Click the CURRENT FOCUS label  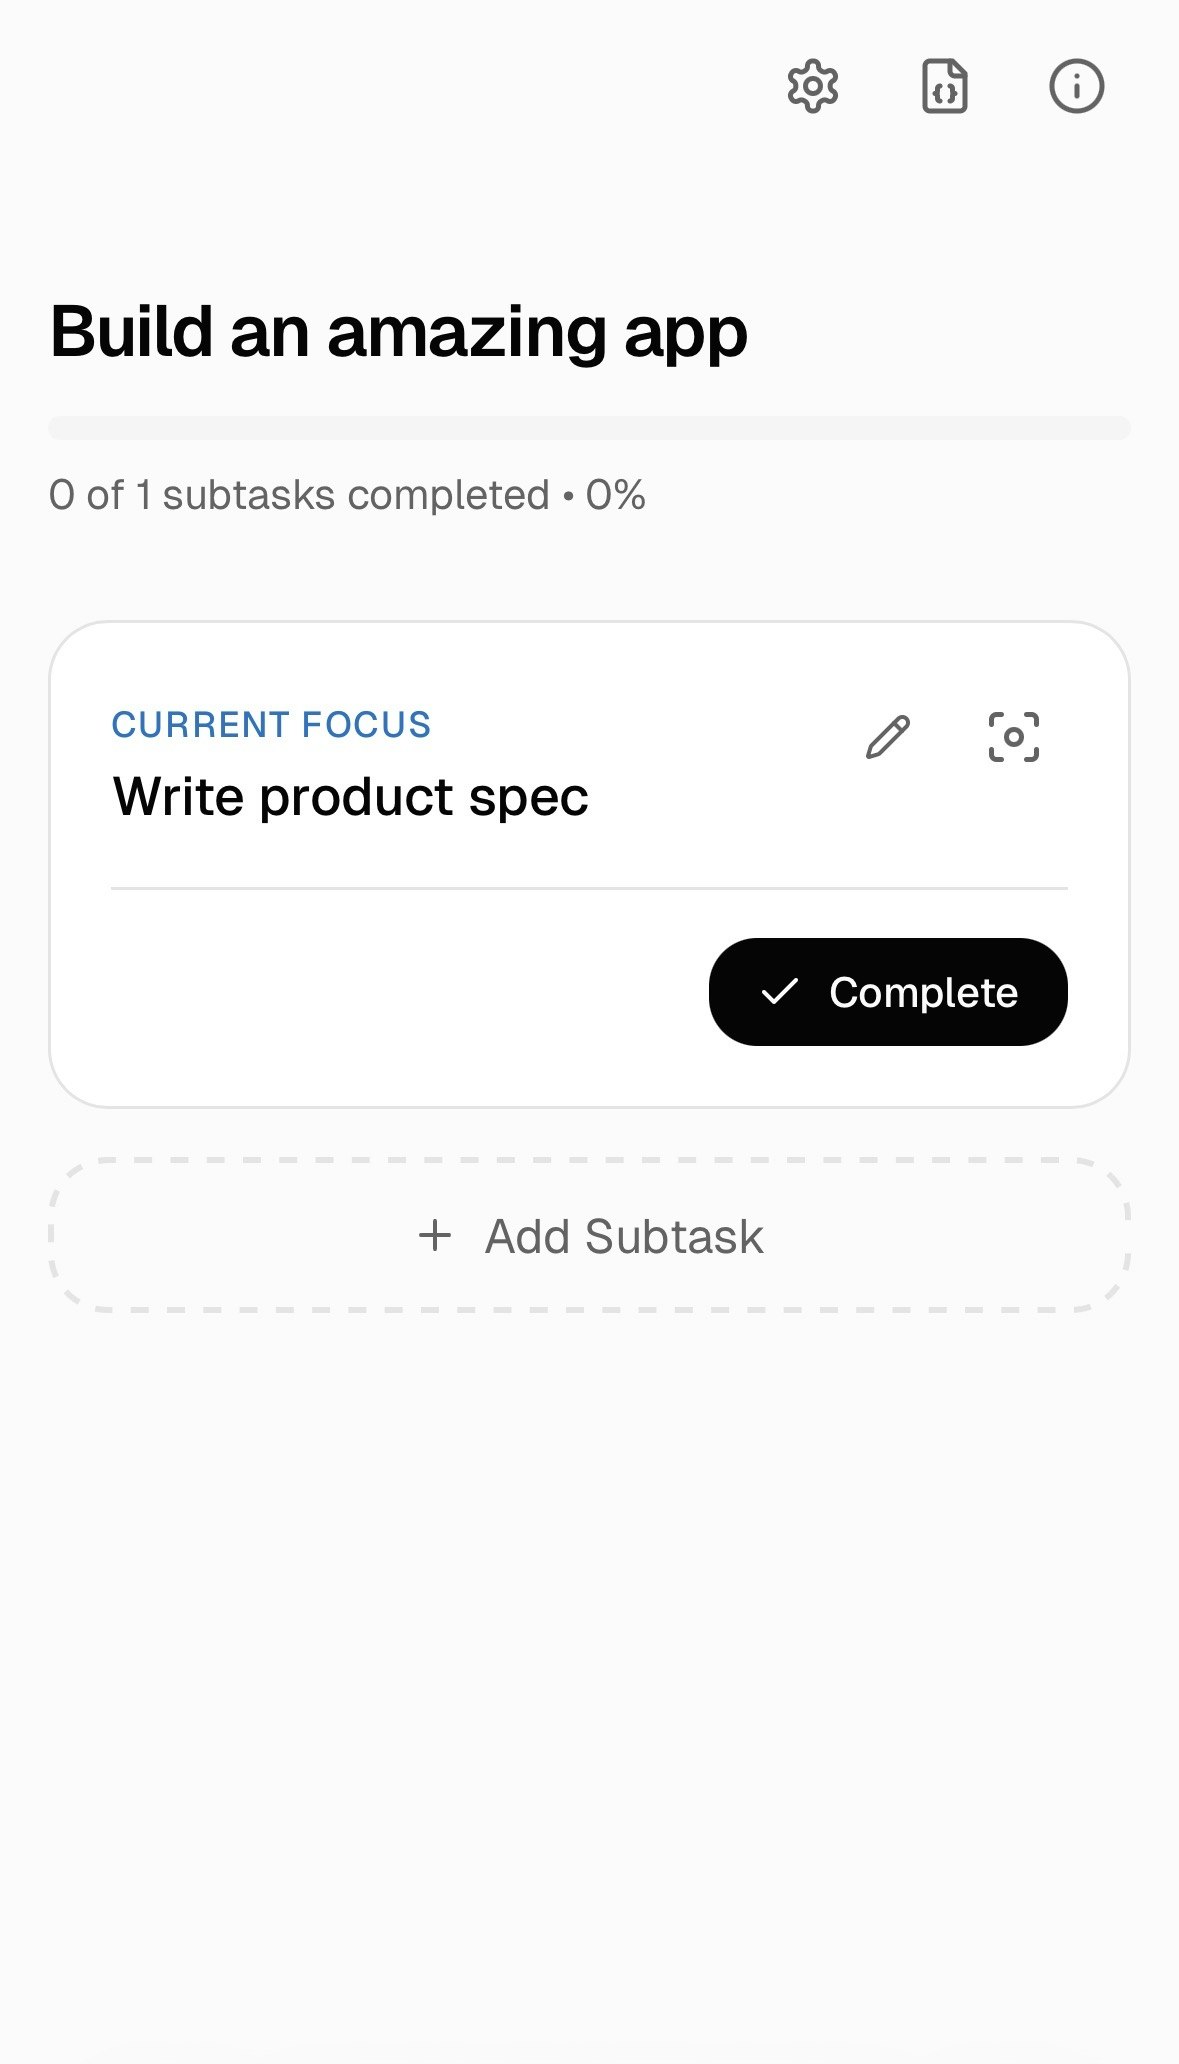point(272,723)
